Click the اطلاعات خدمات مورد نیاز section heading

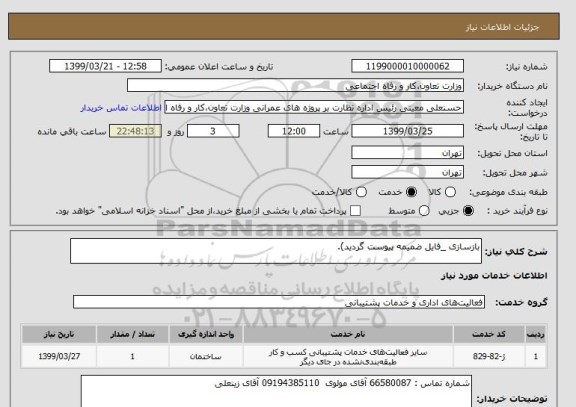(x=494, y=276)
